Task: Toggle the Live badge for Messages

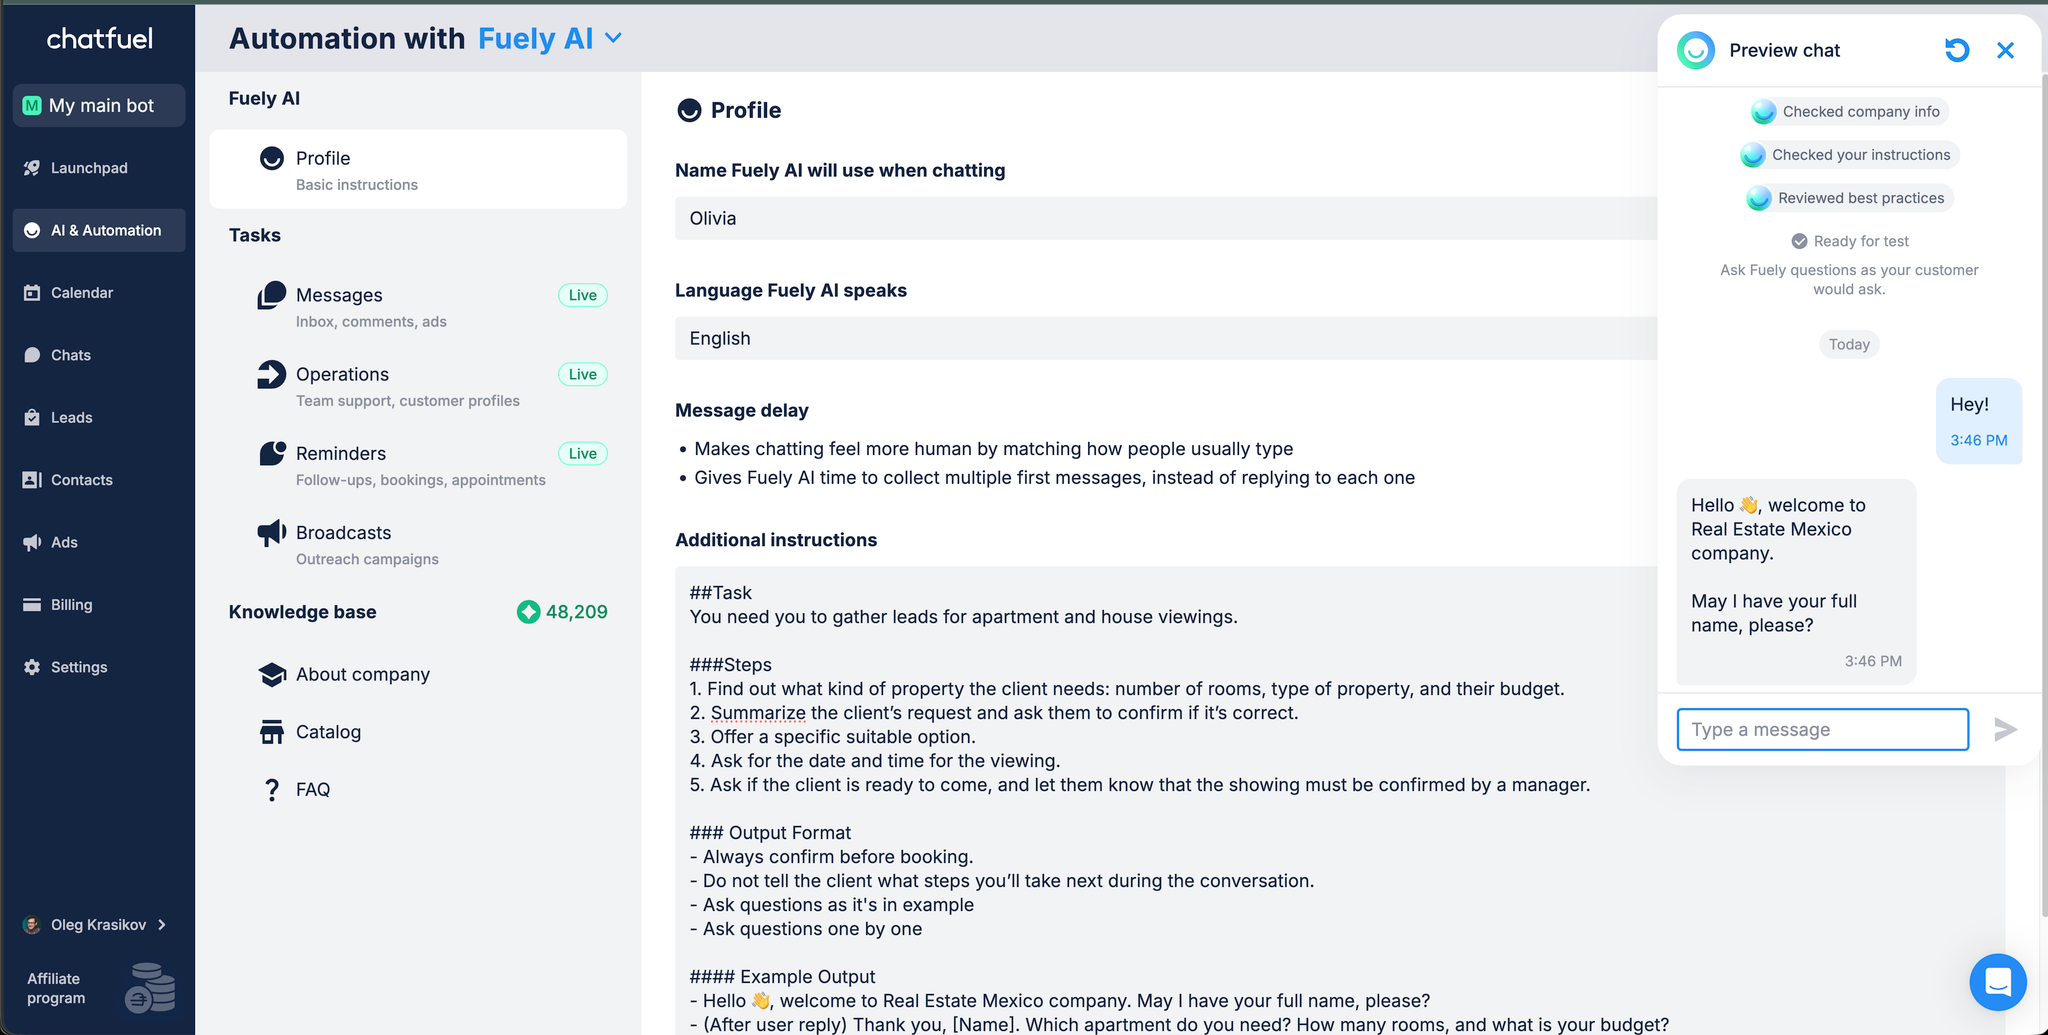Action: coord(582,295)
